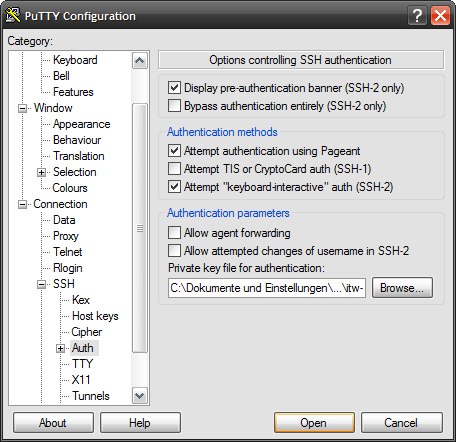Open Colours settings
456x442 pixels.
(70, 188)
